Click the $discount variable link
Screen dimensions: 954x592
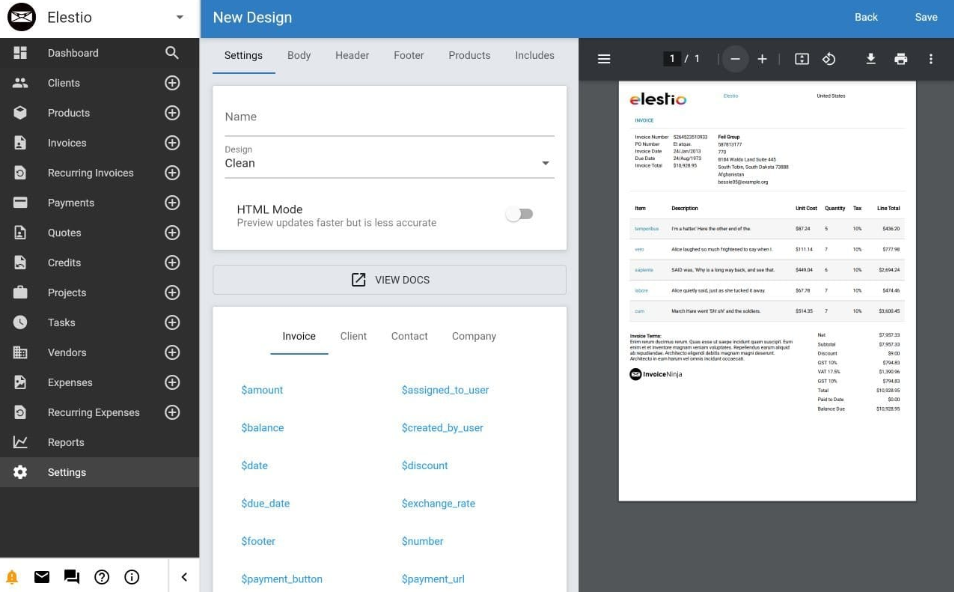click(x=425, y=465)
